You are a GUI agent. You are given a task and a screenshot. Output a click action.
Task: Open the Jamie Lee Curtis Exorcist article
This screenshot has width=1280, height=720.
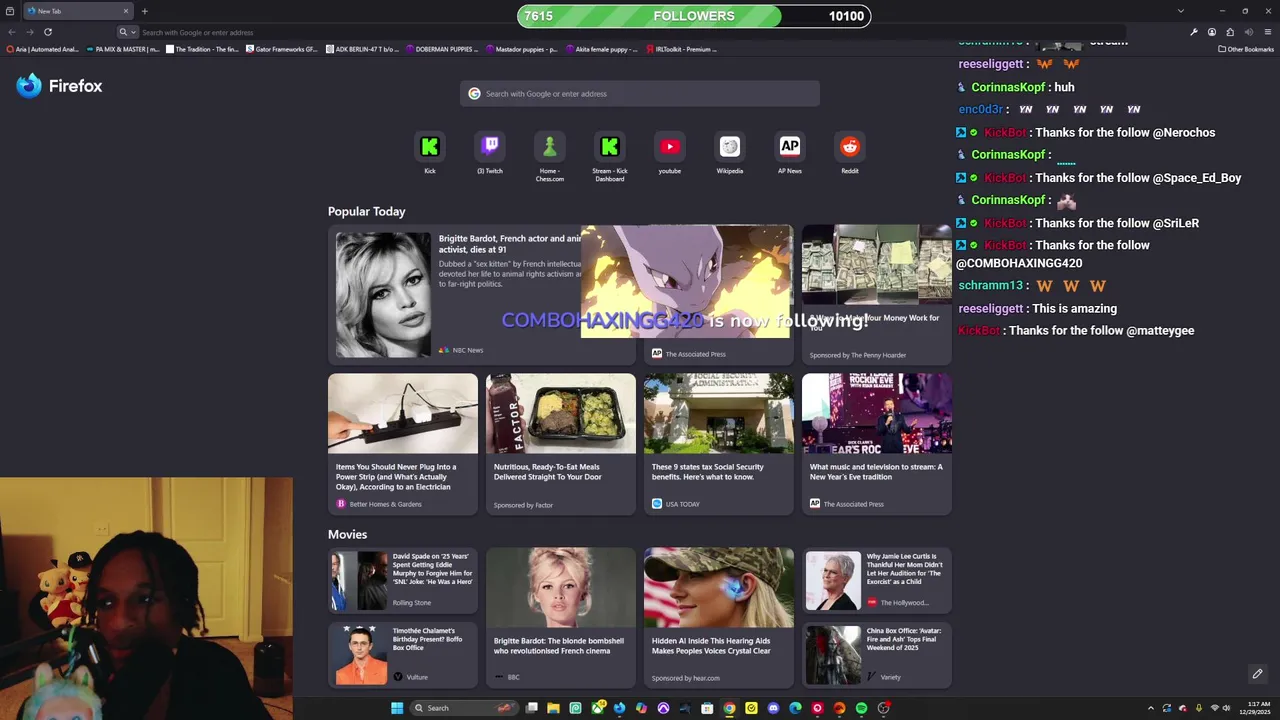click(x=877, y=581)
